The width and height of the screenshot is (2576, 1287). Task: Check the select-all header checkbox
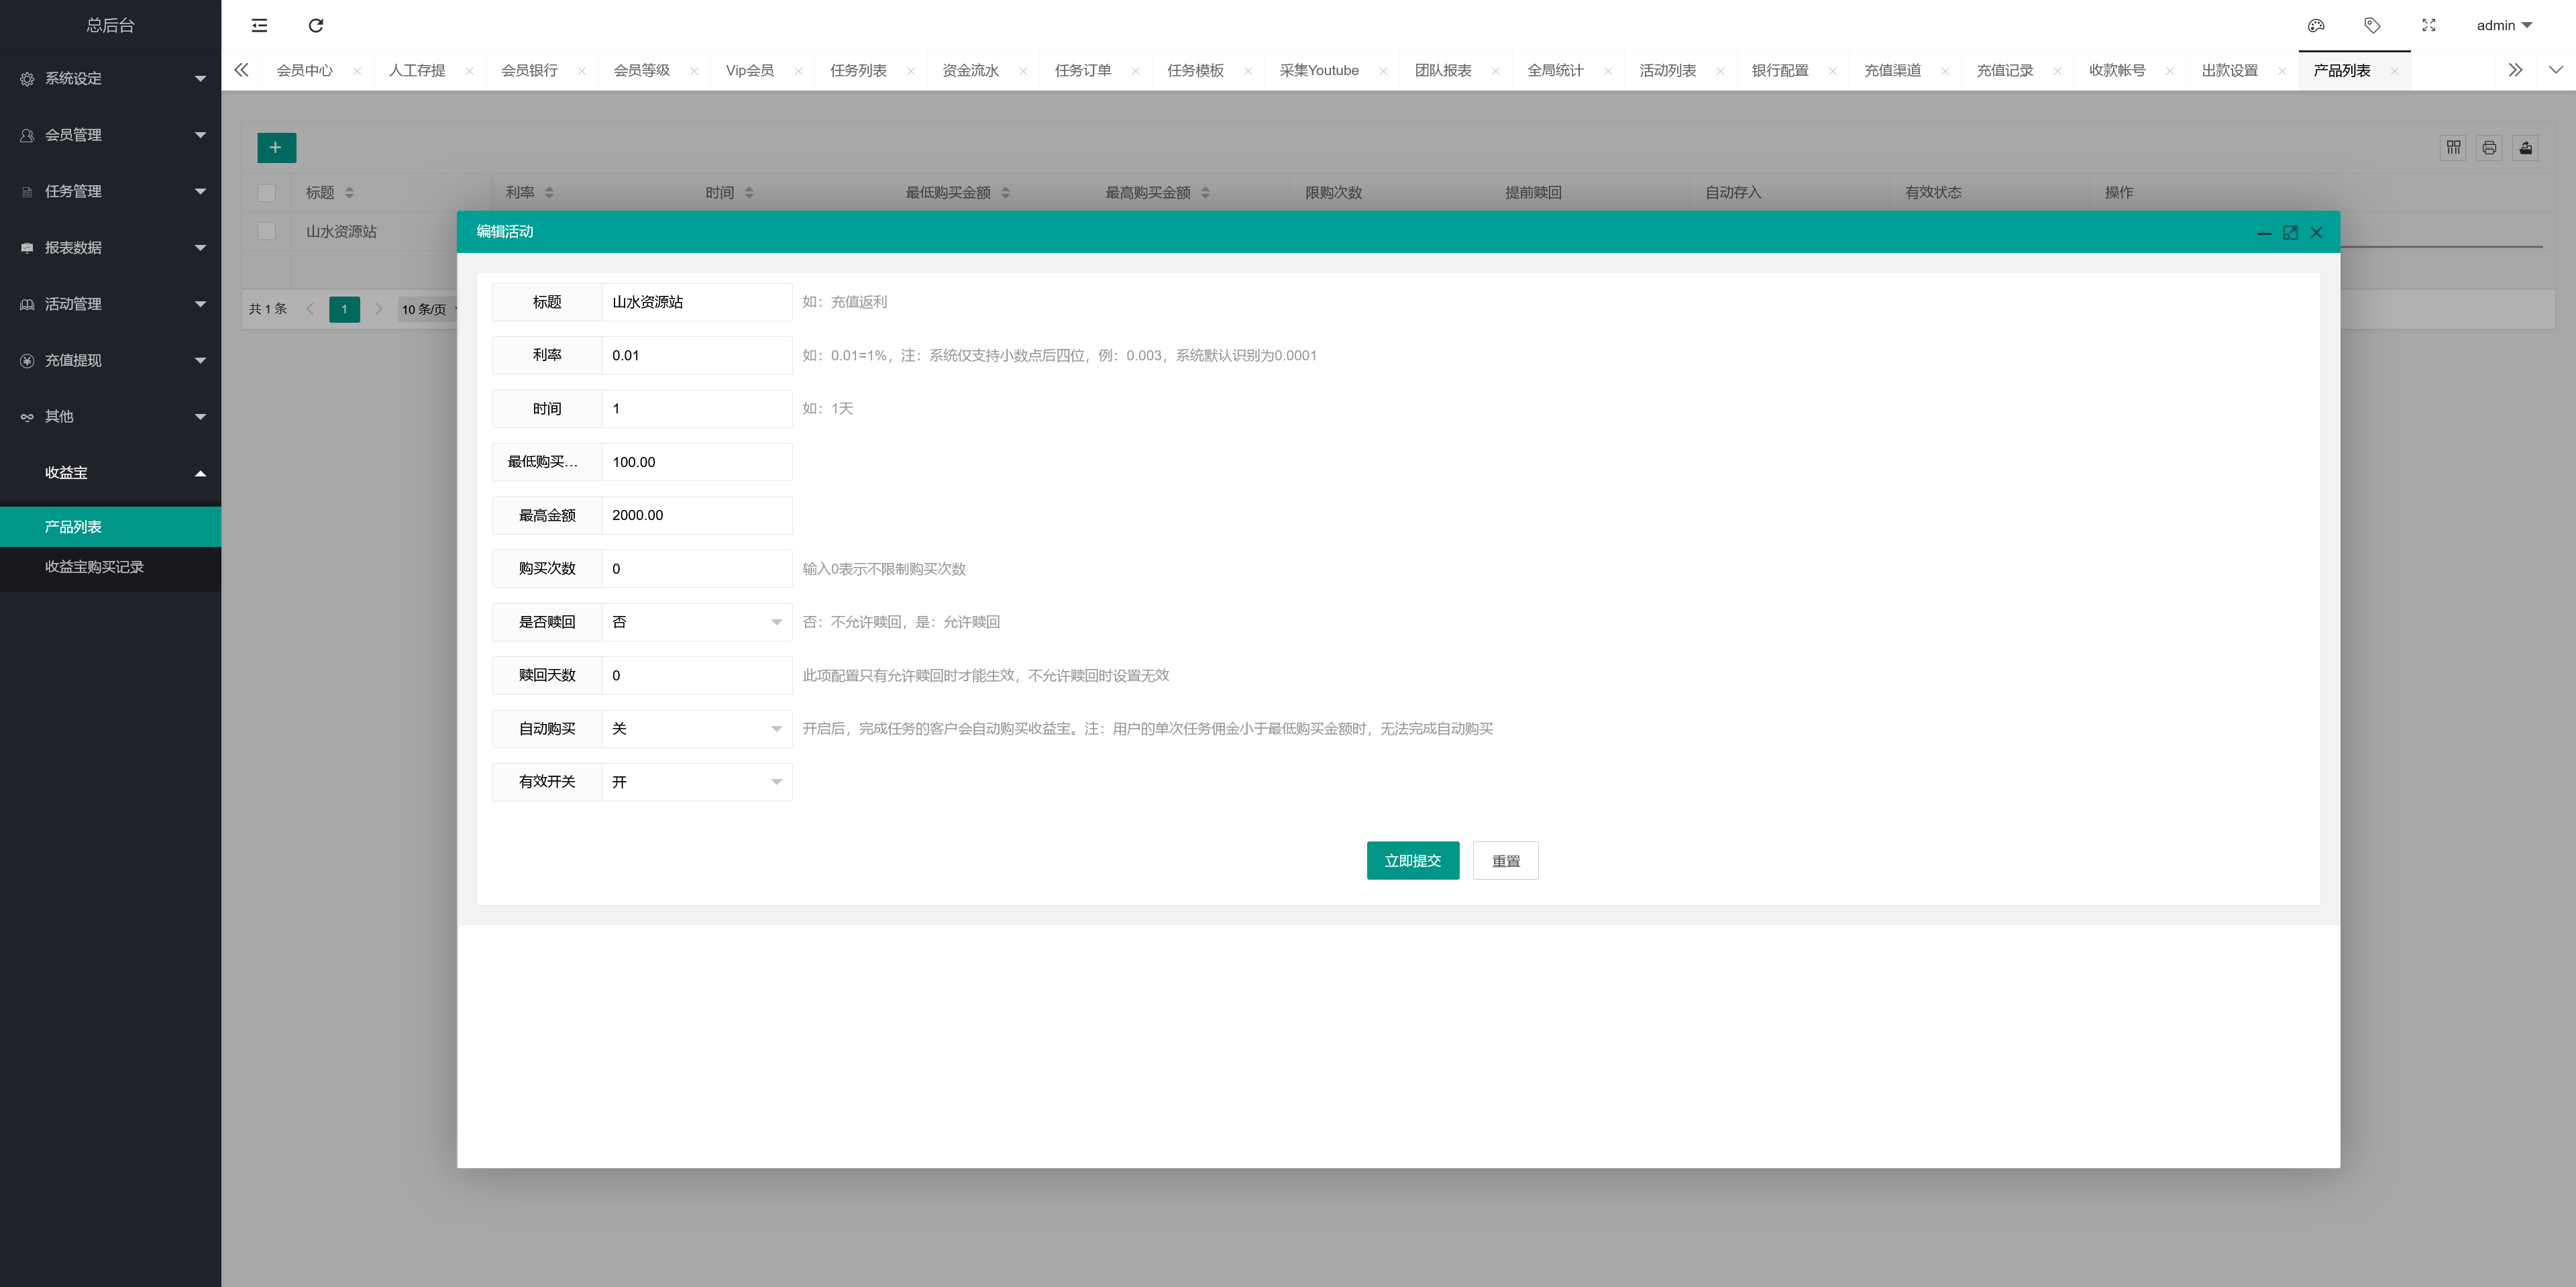pyautogui.click(x=267, y=193)
